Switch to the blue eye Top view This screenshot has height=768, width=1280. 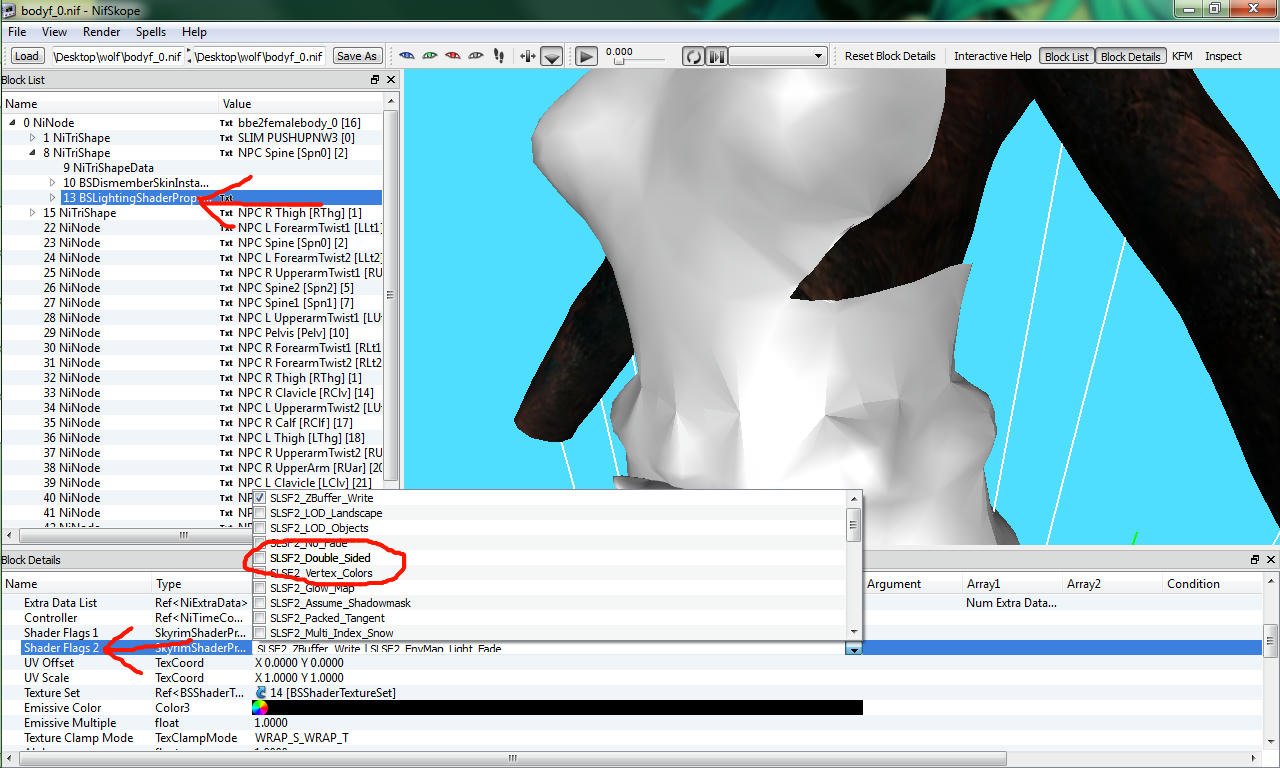(x=407, y=56)
